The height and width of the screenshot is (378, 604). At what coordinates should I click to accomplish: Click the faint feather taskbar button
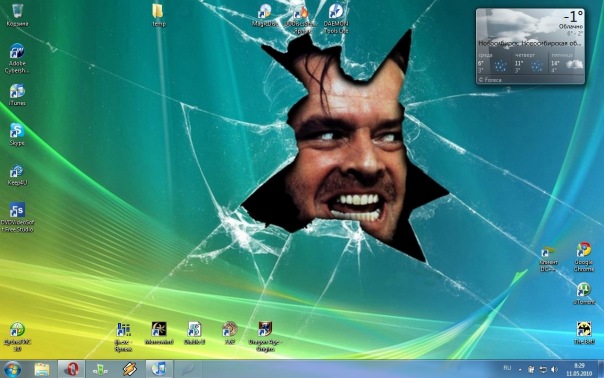(188, 369)
